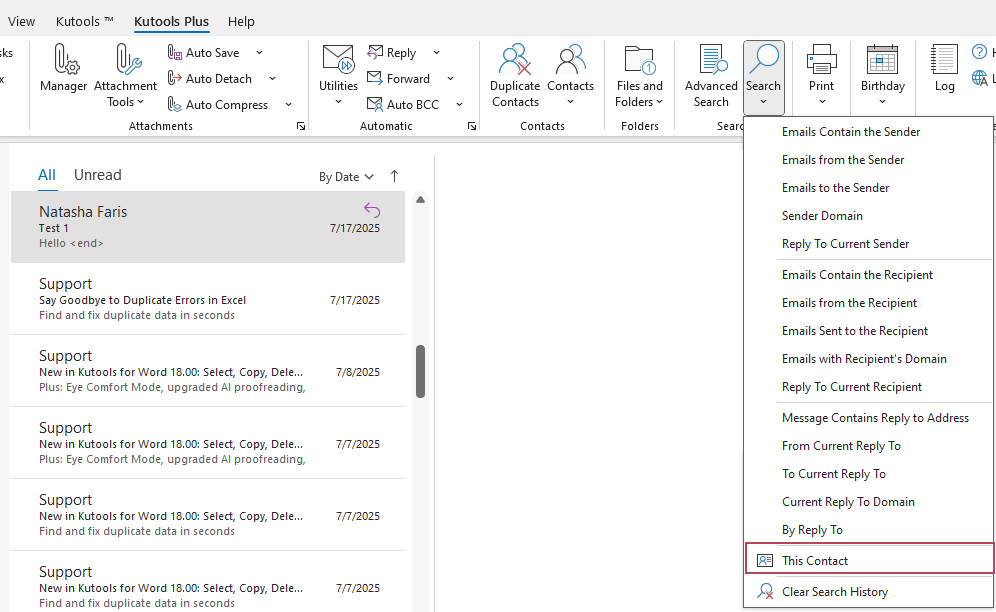Click the replied arrow icon on Natasha Faris email
996x612 pixels.
point(372,210)
